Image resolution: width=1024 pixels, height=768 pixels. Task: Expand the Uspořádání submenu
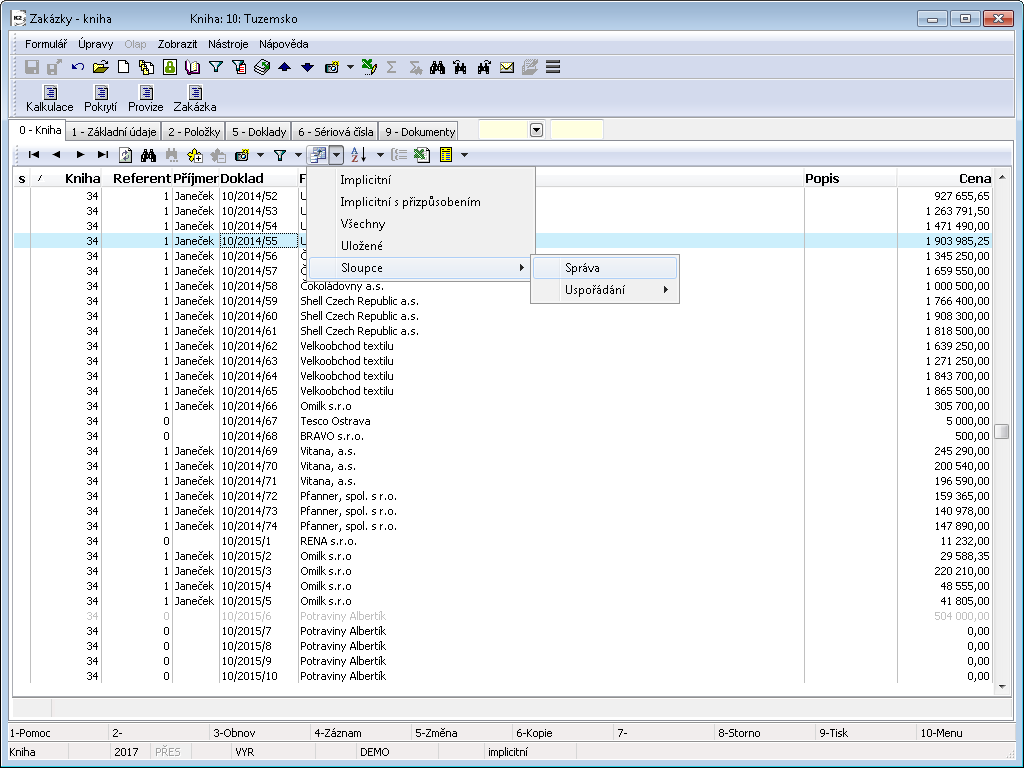tap(605, 290)
